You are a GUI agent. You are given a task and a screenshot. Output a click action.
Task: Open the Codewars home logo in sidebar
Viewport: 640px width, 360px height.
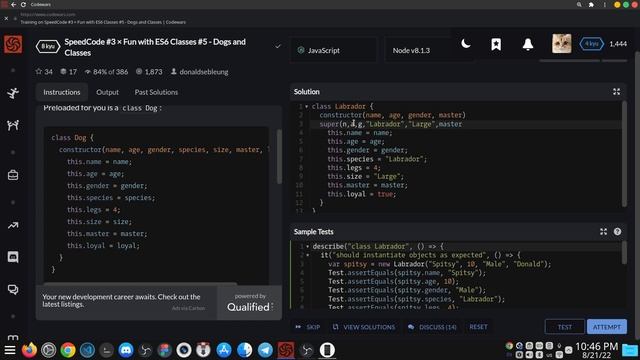[x=13, y=44]
